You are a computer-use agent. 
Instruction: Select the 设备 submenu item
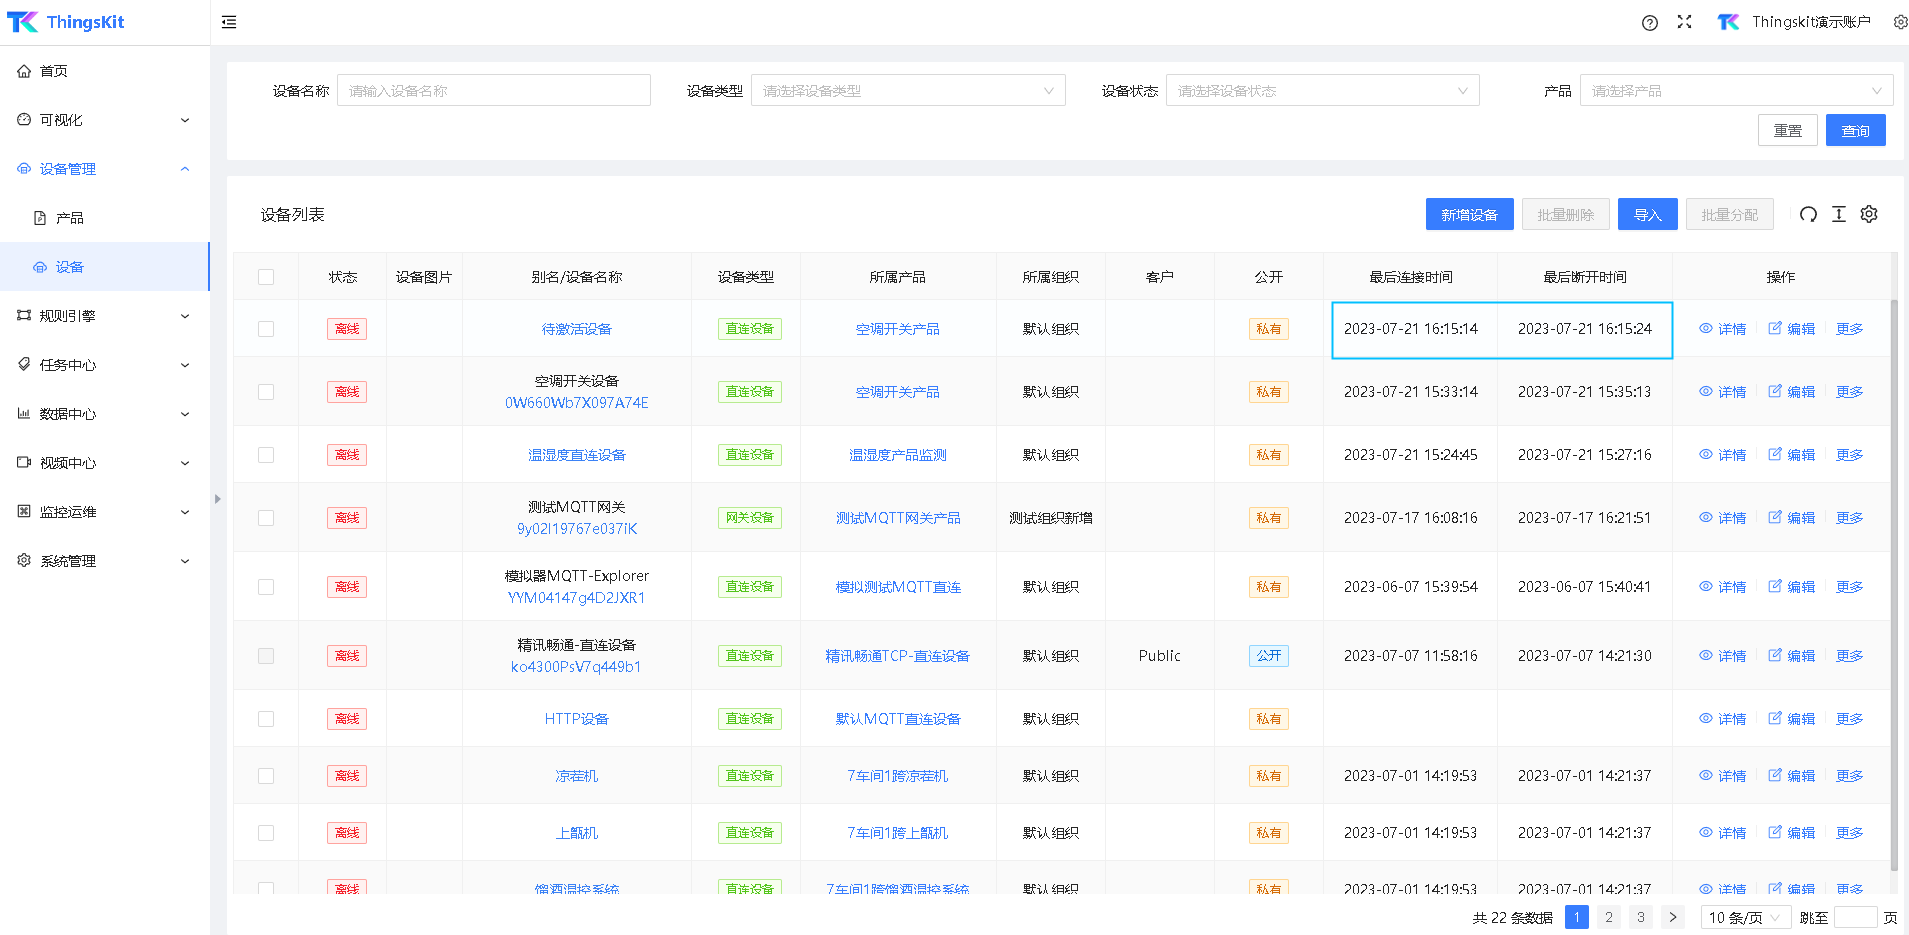tap(105, 267)
